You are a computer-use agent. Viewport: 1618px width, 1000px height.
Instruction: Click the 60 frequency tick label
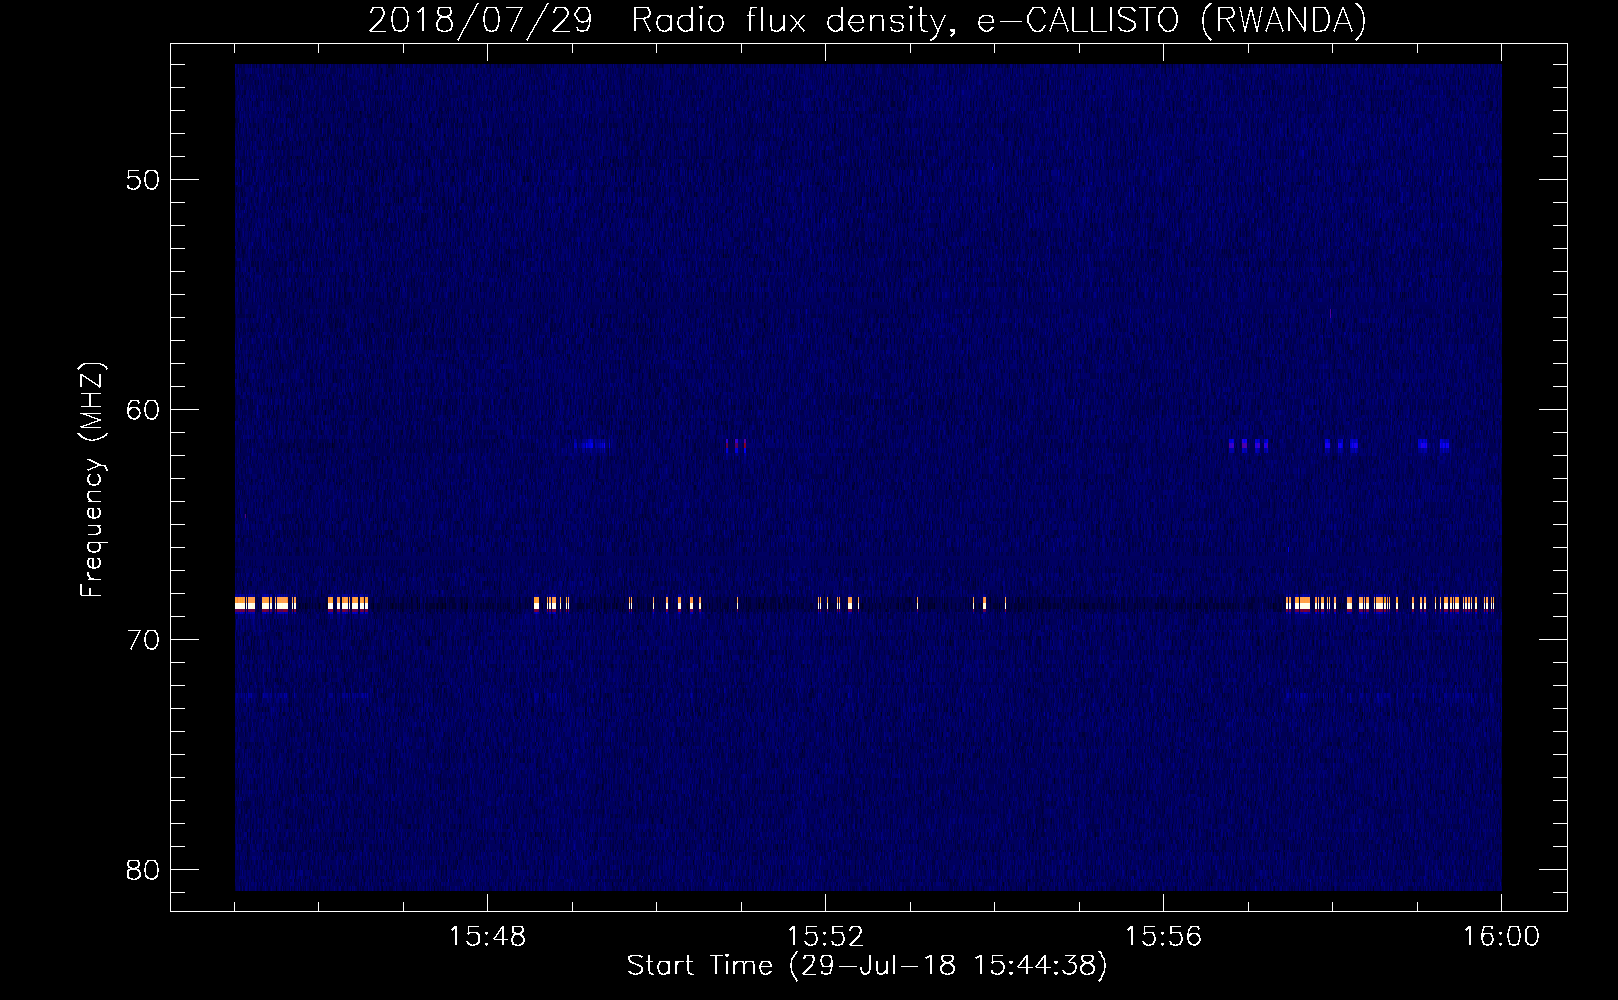coord(143,410)
